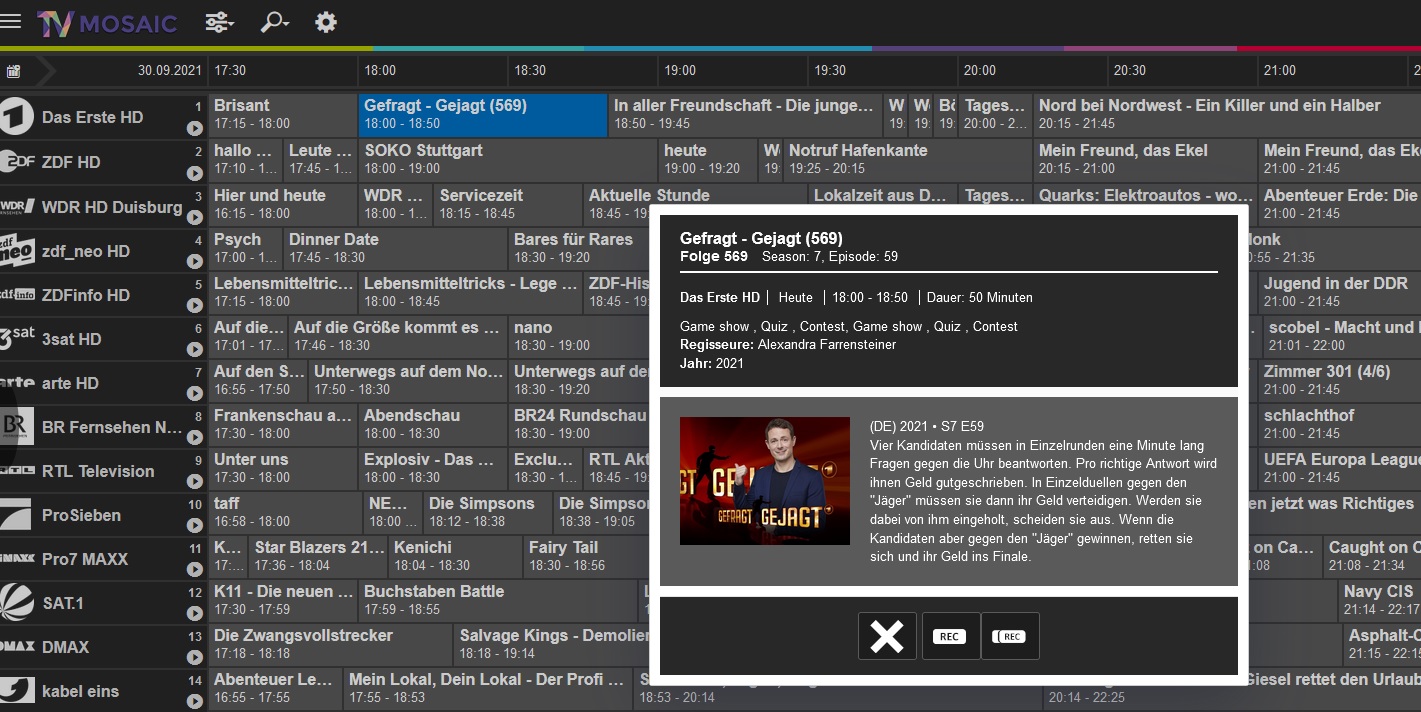The image size is (1421, 712).
Task: Click the 30.09.2021 date label
Action: (170, 71)
